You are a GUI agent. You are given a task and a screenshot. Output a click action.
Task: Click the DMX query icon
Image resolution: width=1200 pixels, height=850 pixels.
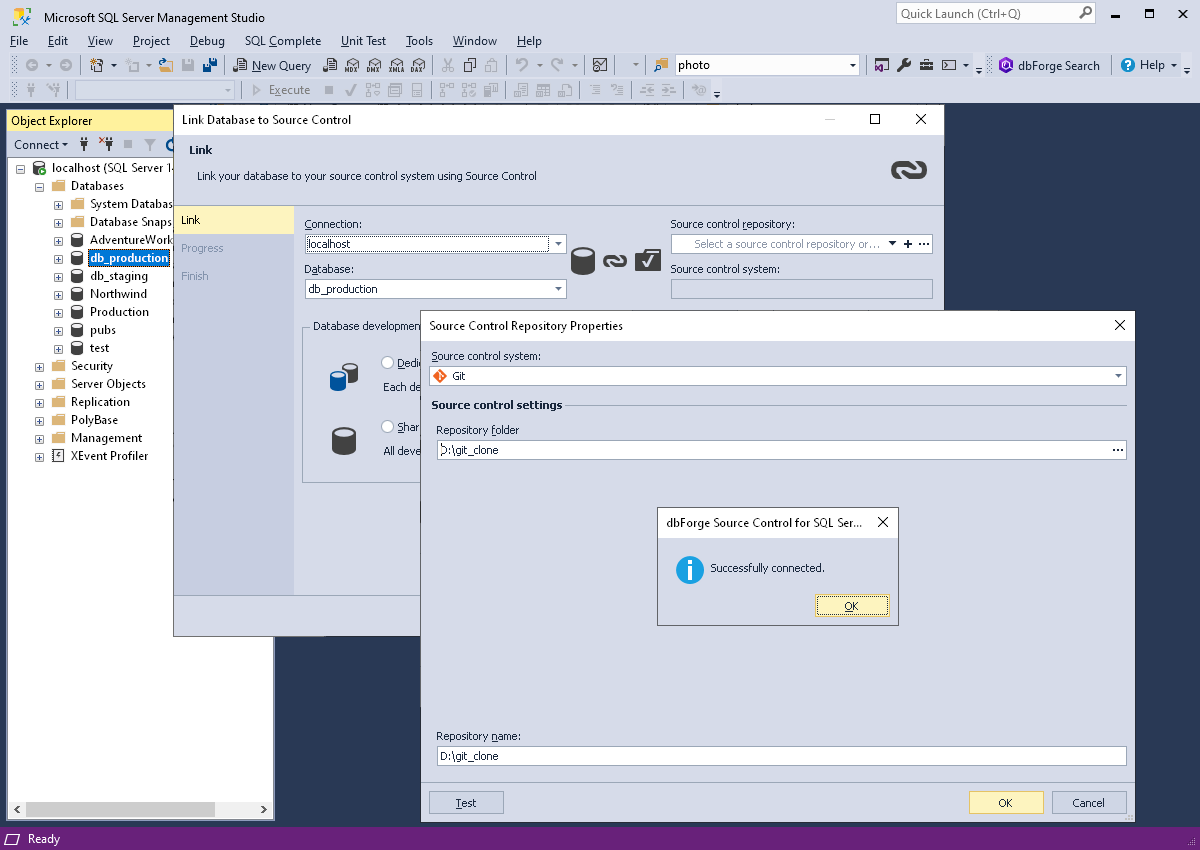373,65
